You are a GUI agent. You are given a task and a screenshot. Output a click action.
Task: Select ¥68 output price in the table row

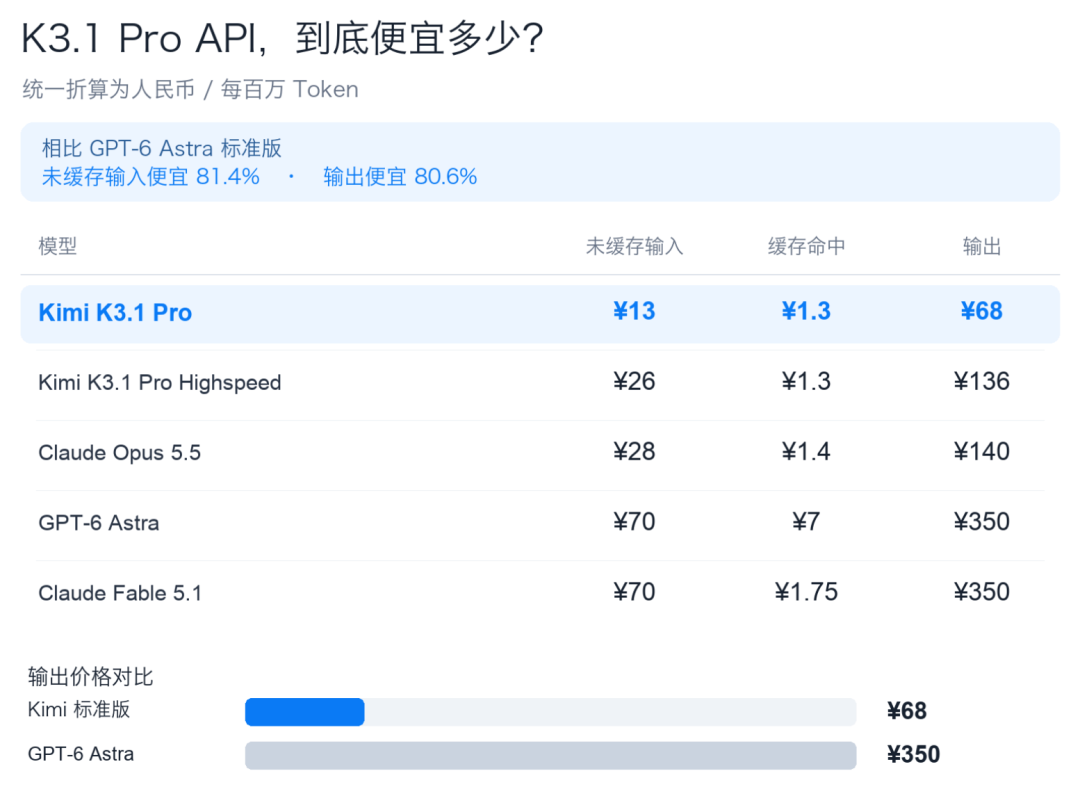coord(982,311)
